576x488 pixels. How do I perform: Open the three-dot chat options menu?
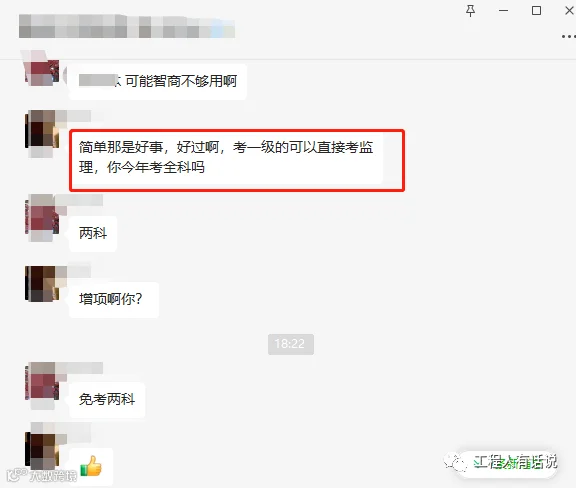[569, 36]
